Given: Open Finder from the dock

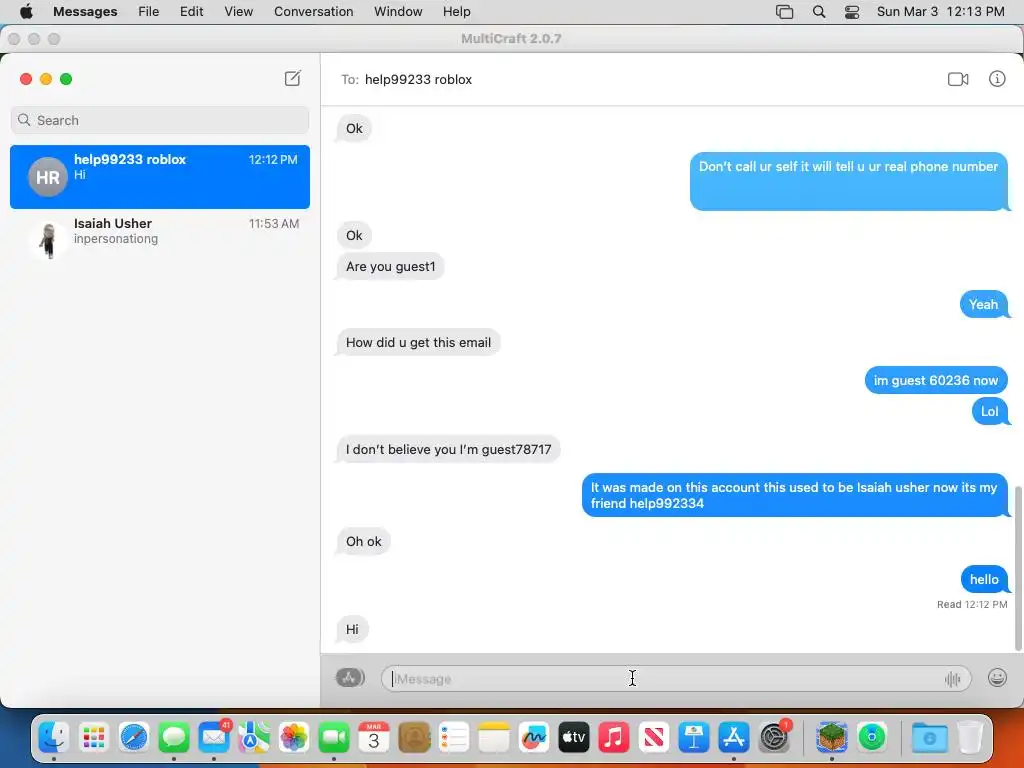Looking at the screenshot, I should (54, 737).
